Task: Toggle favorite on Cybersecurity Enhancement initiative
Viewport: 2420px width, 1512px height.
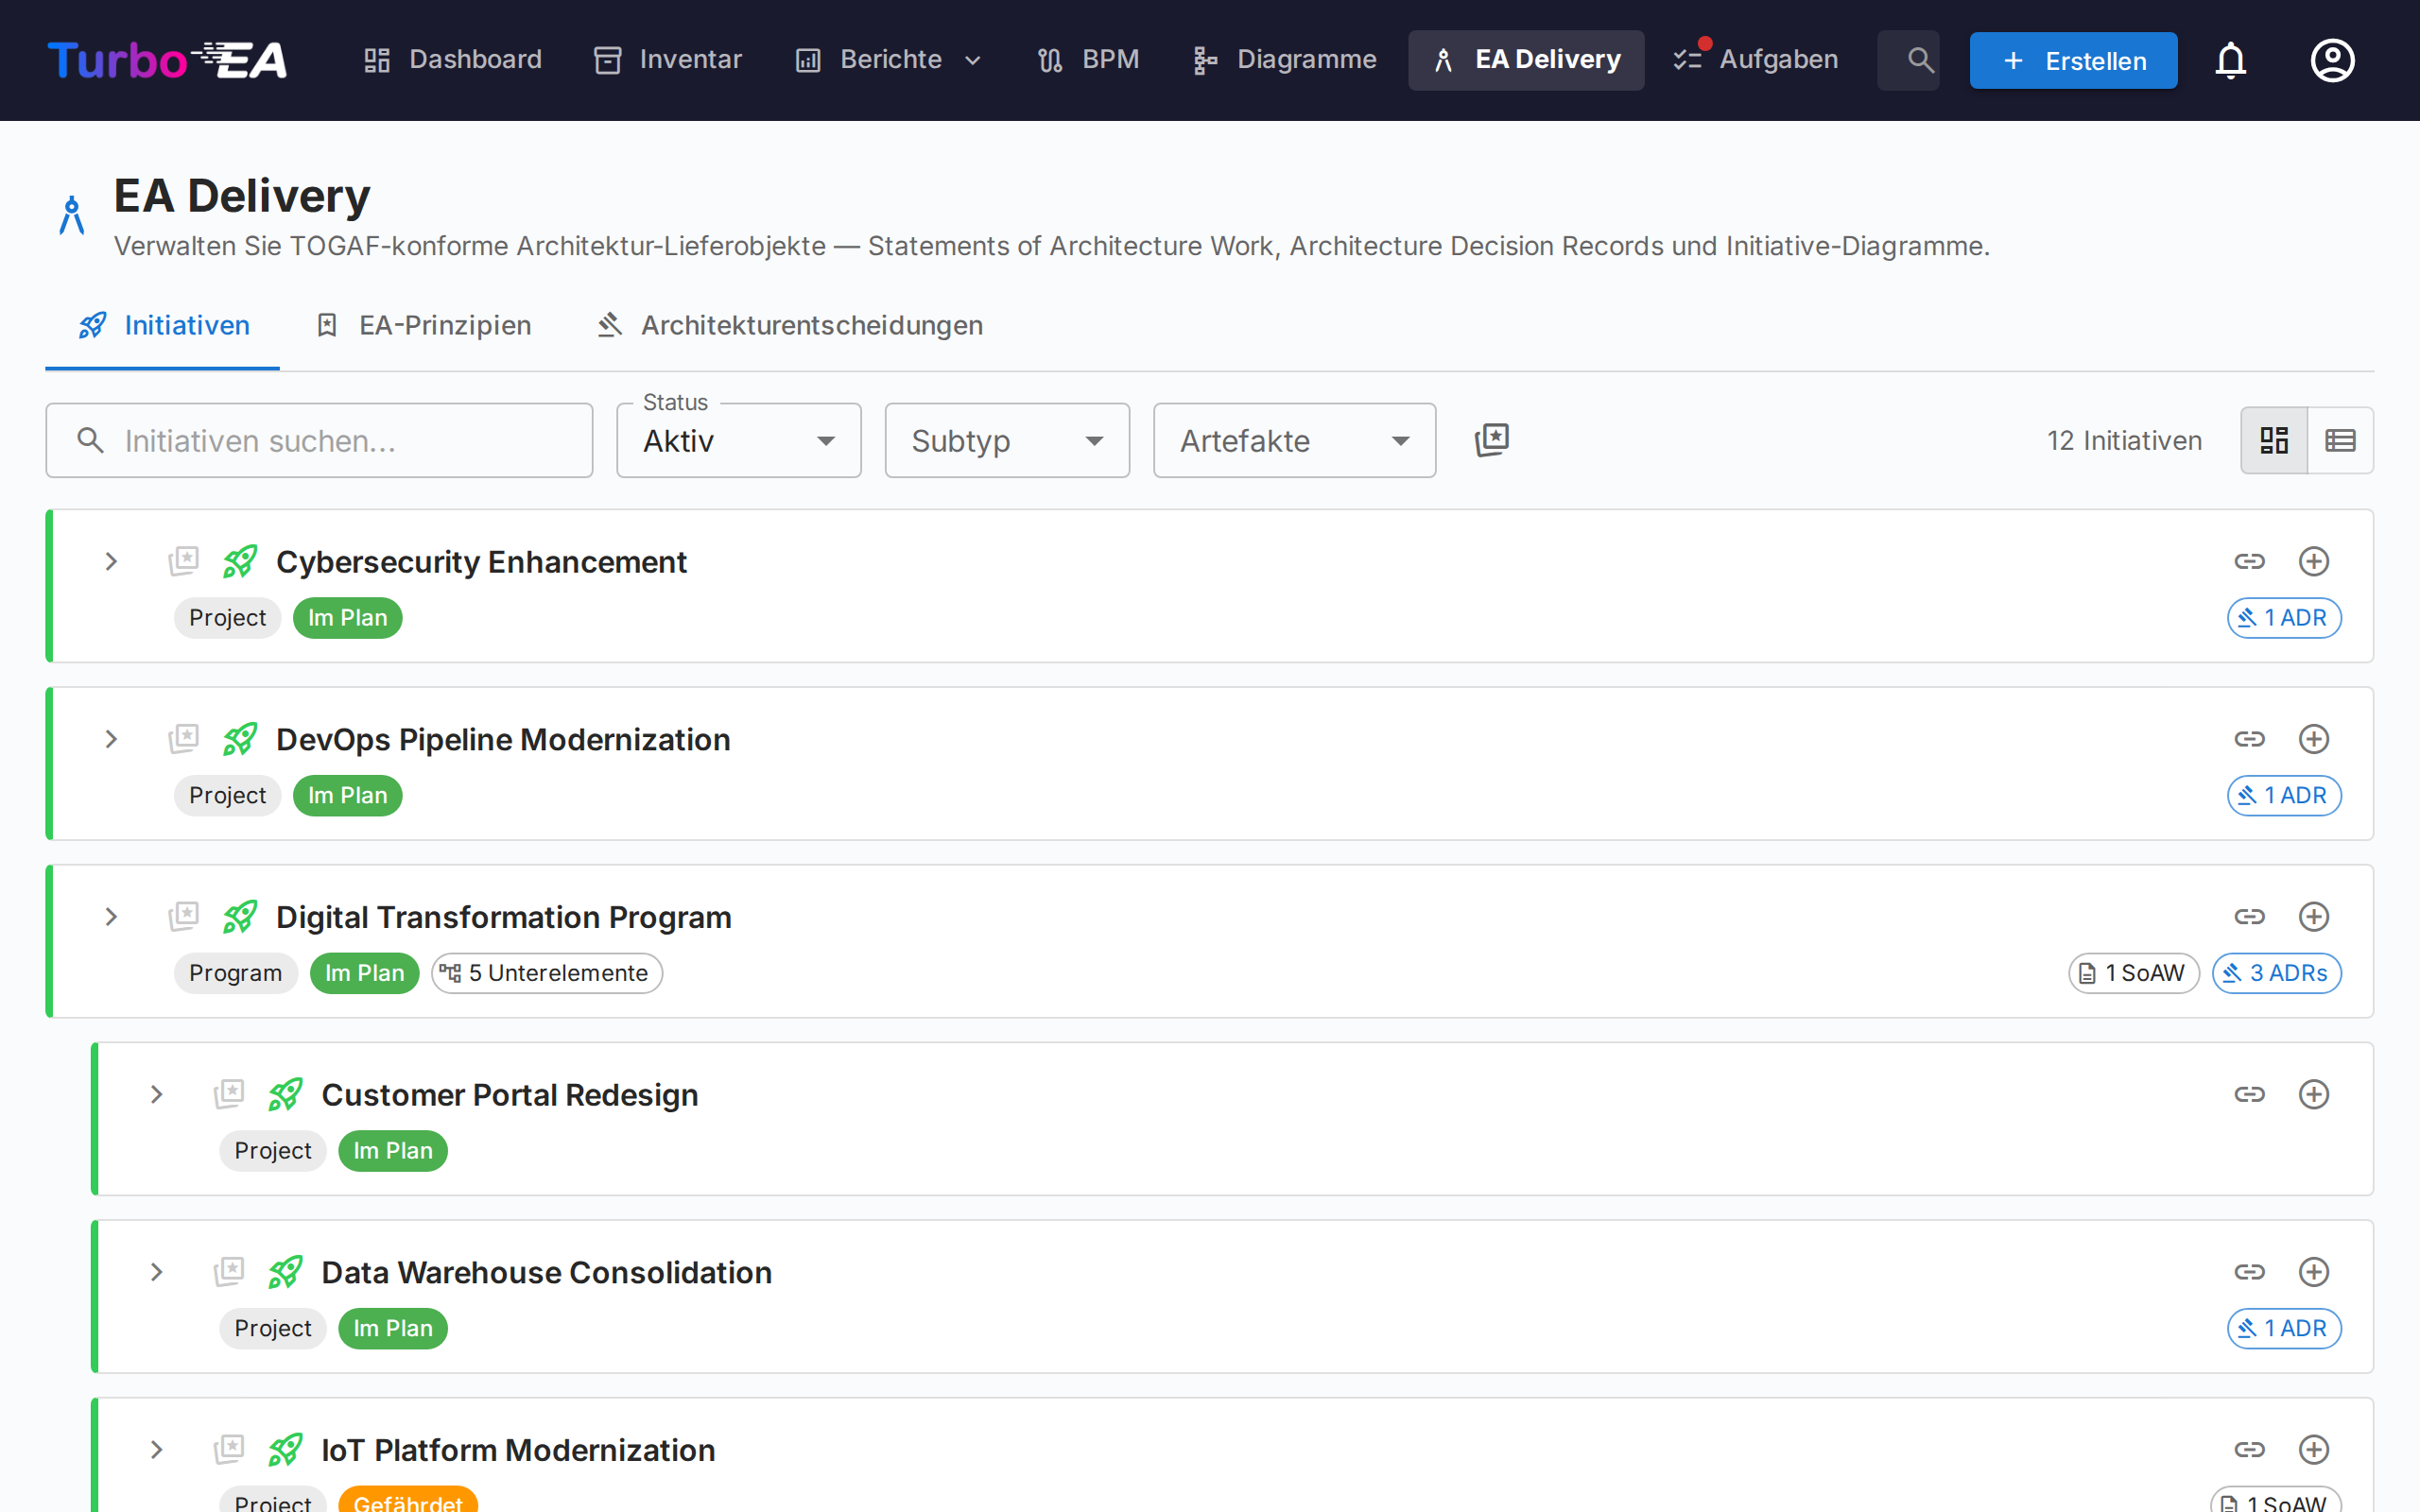Action: (184, 562)
